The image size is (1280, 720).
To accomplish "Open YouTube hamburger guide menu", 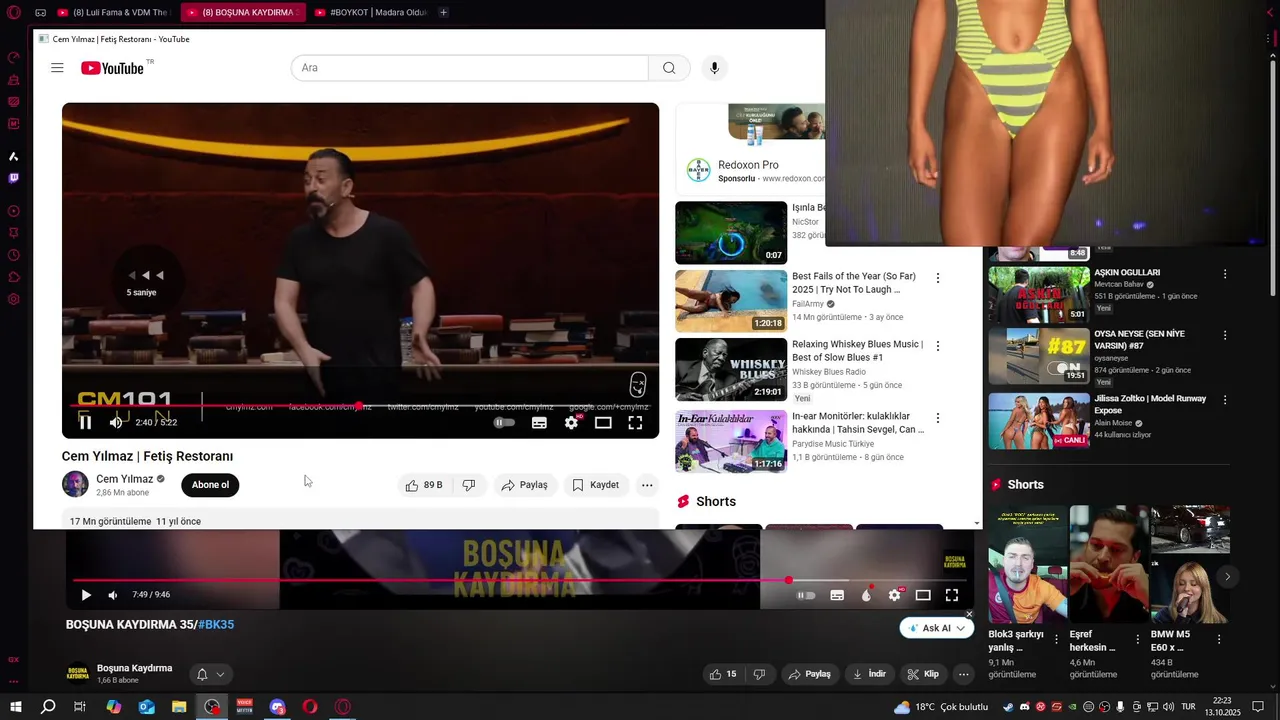I will [57, 68].
